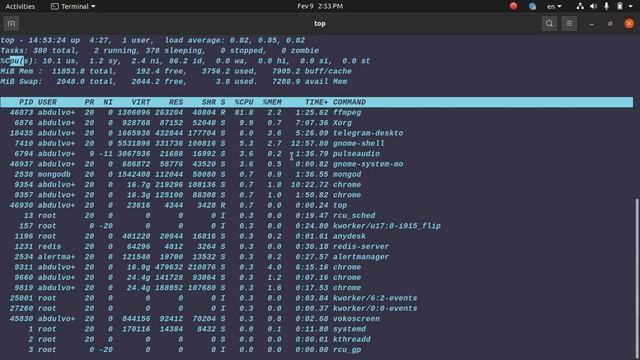
Task: Select the pulseaudio process name
Action: tap(356, 154)
